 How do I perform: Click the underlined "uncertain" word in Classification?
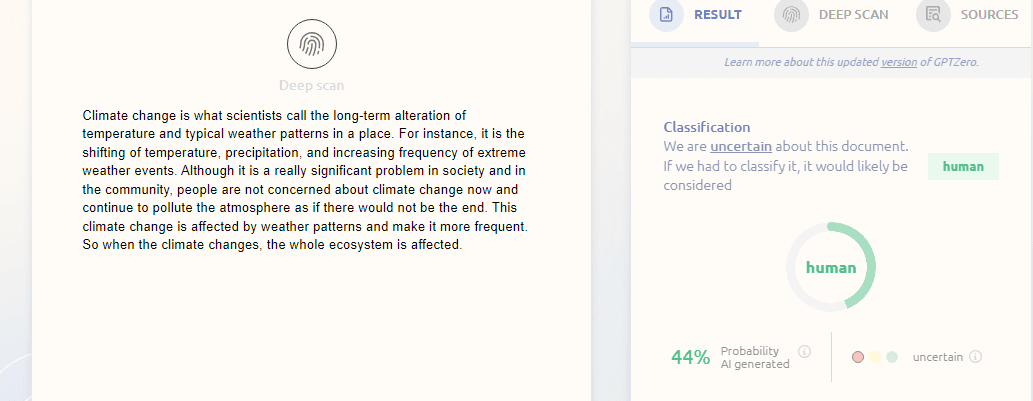click(742, 146)
